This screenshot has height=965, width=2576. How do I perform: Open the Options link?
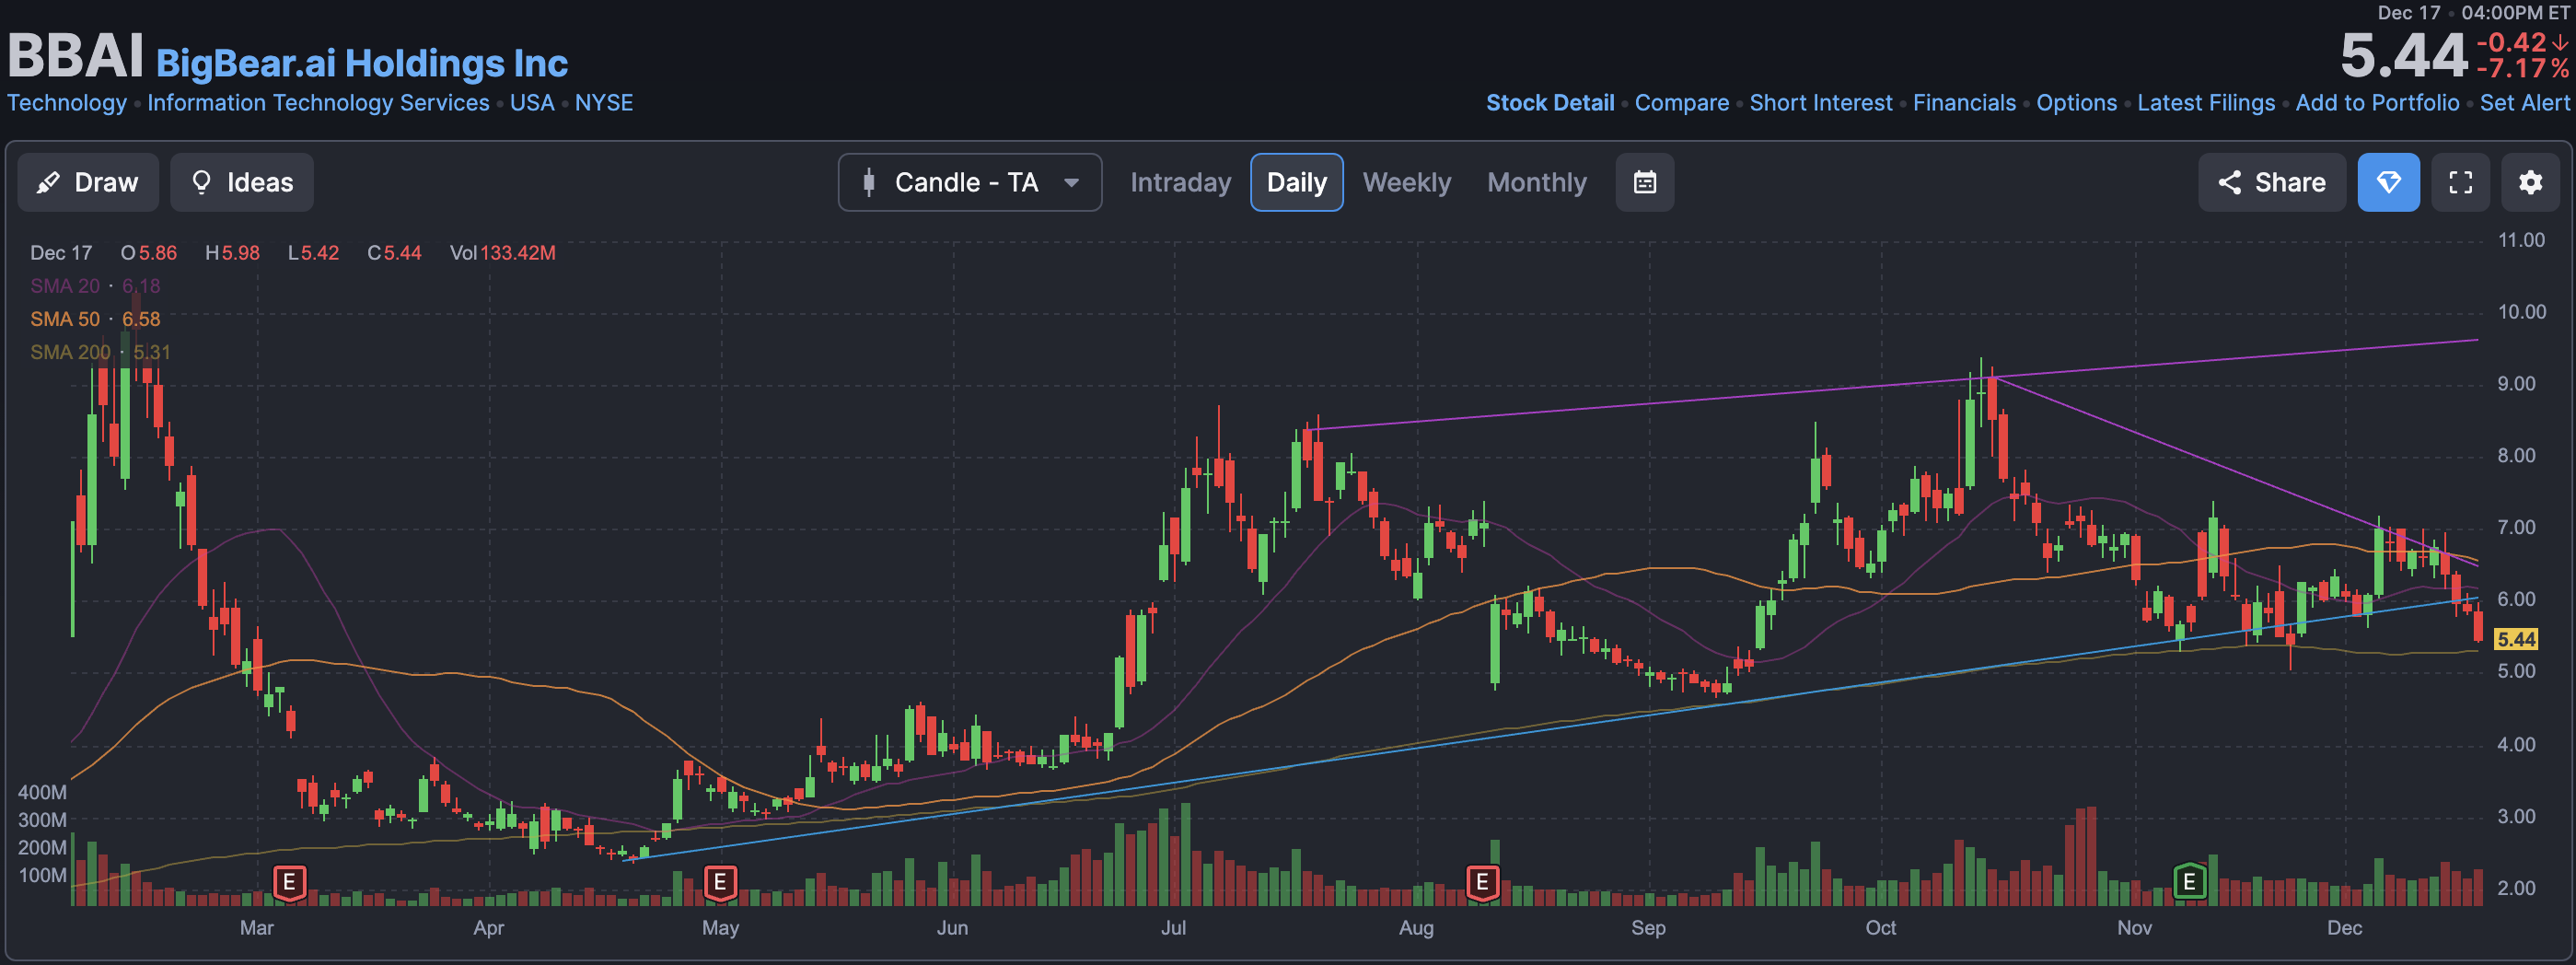2077,103
